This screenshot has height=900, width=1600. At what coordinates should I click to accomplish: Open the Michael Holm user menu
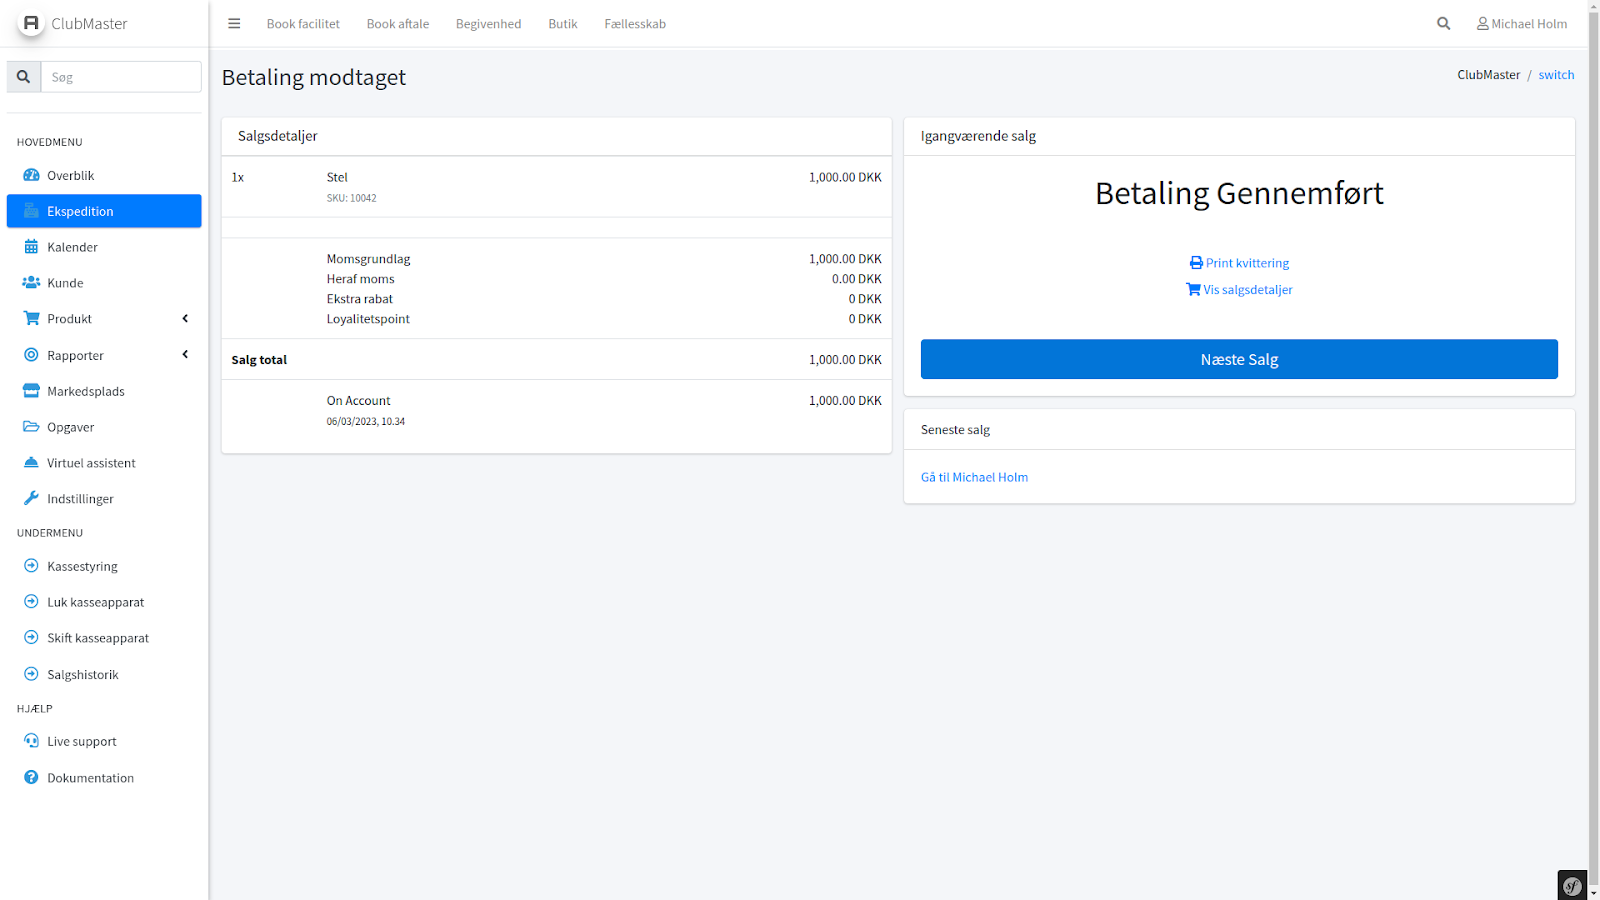[x=1522, y=24]
